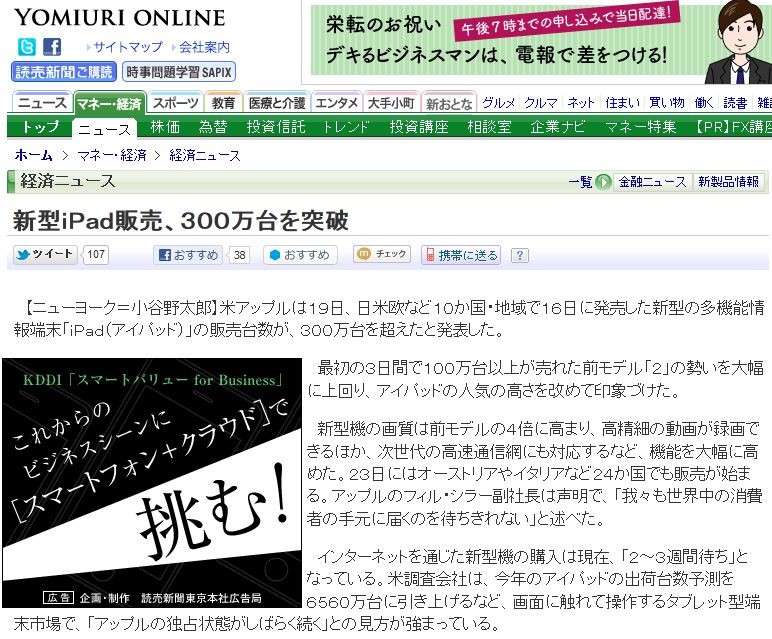Viewport: 772px width, 639px height.
Task: Open the 教育 tab
Action: tap(224, 103)
